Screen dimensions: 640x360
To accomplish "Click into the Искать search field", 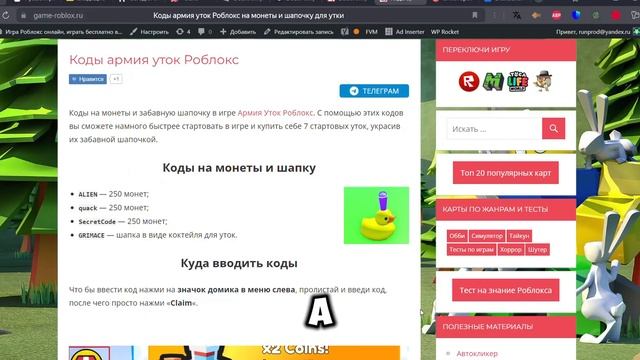I will (x=494, y=129).
